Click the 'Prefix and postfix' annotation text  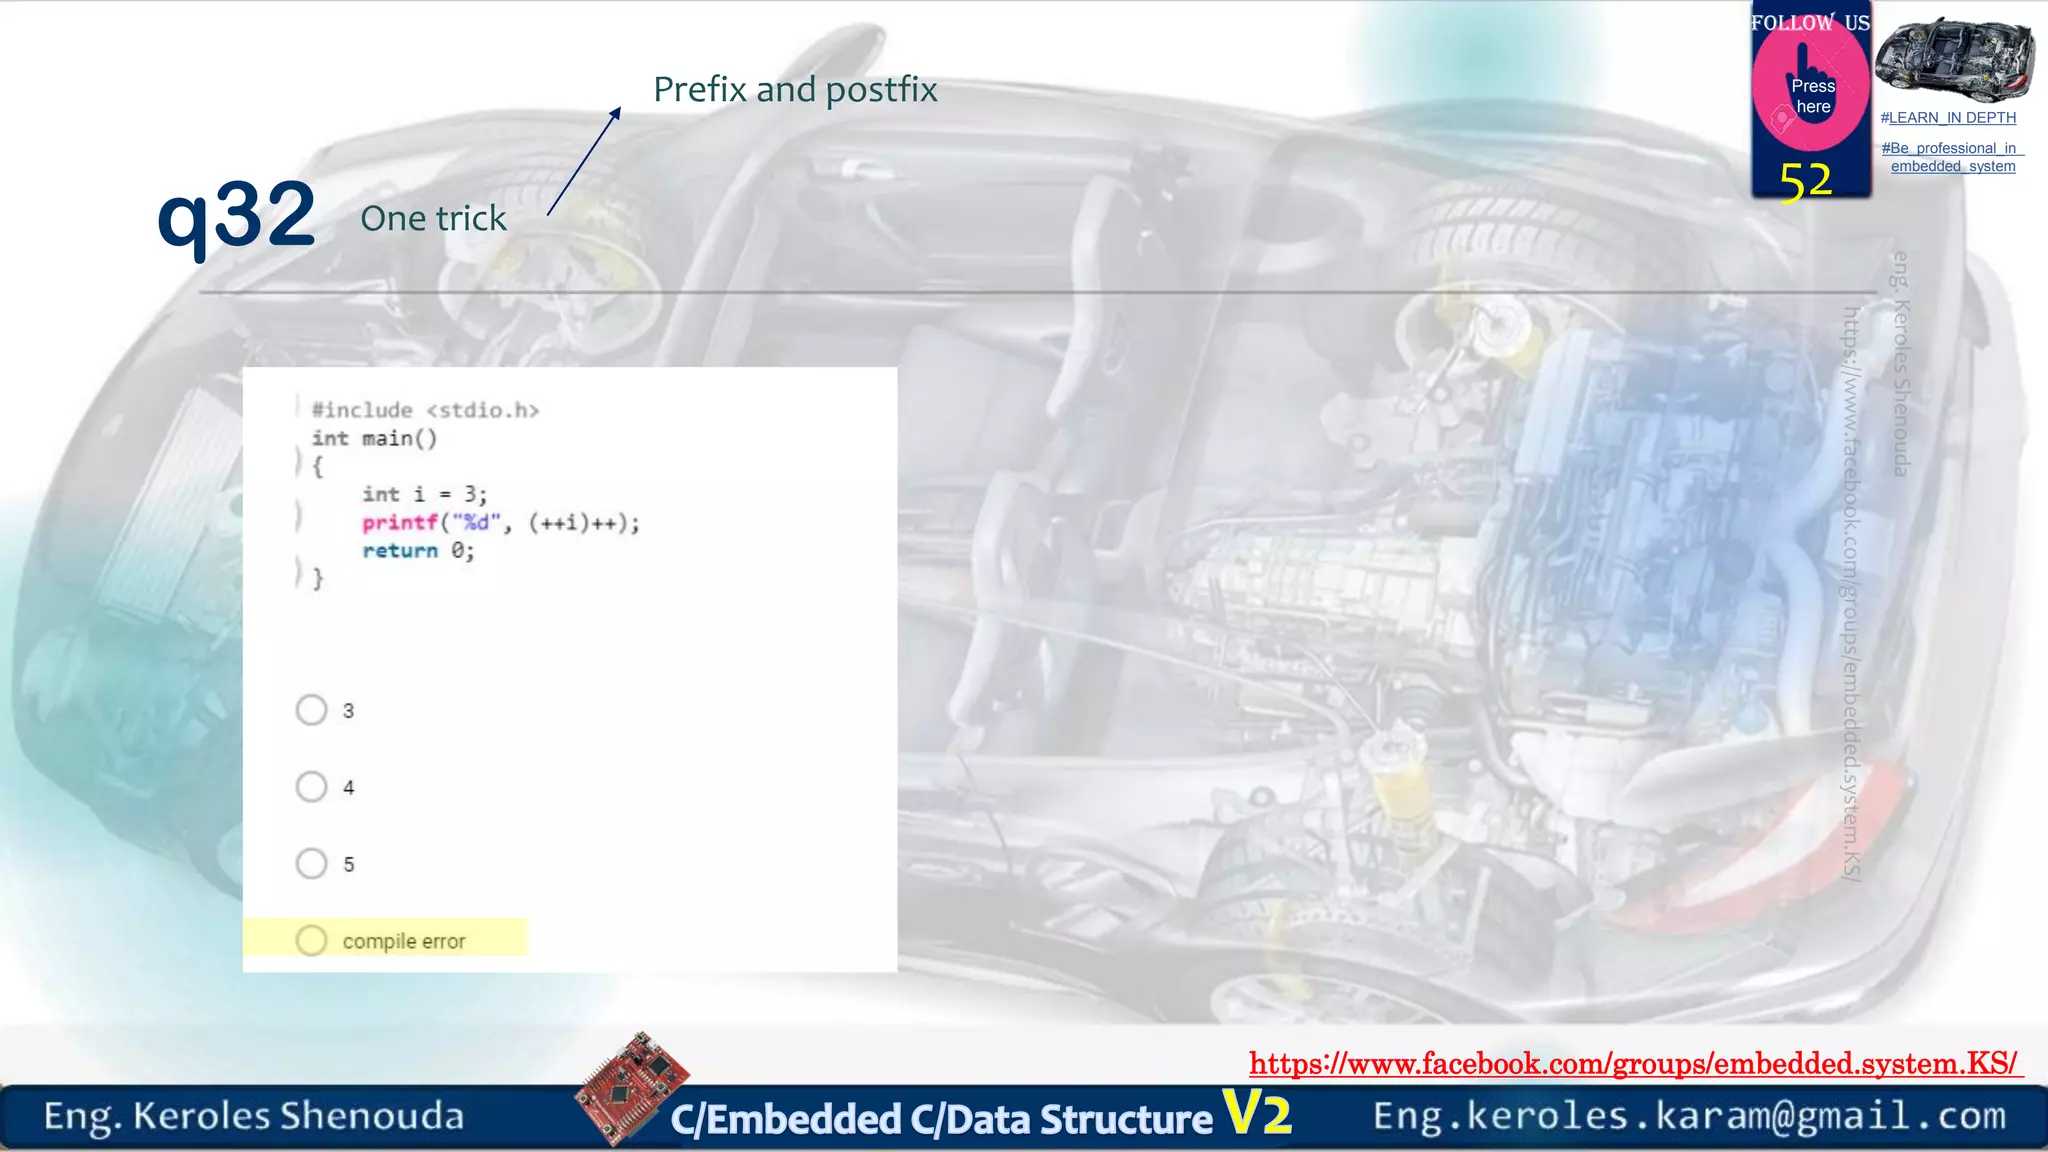[x=795, y=90]
